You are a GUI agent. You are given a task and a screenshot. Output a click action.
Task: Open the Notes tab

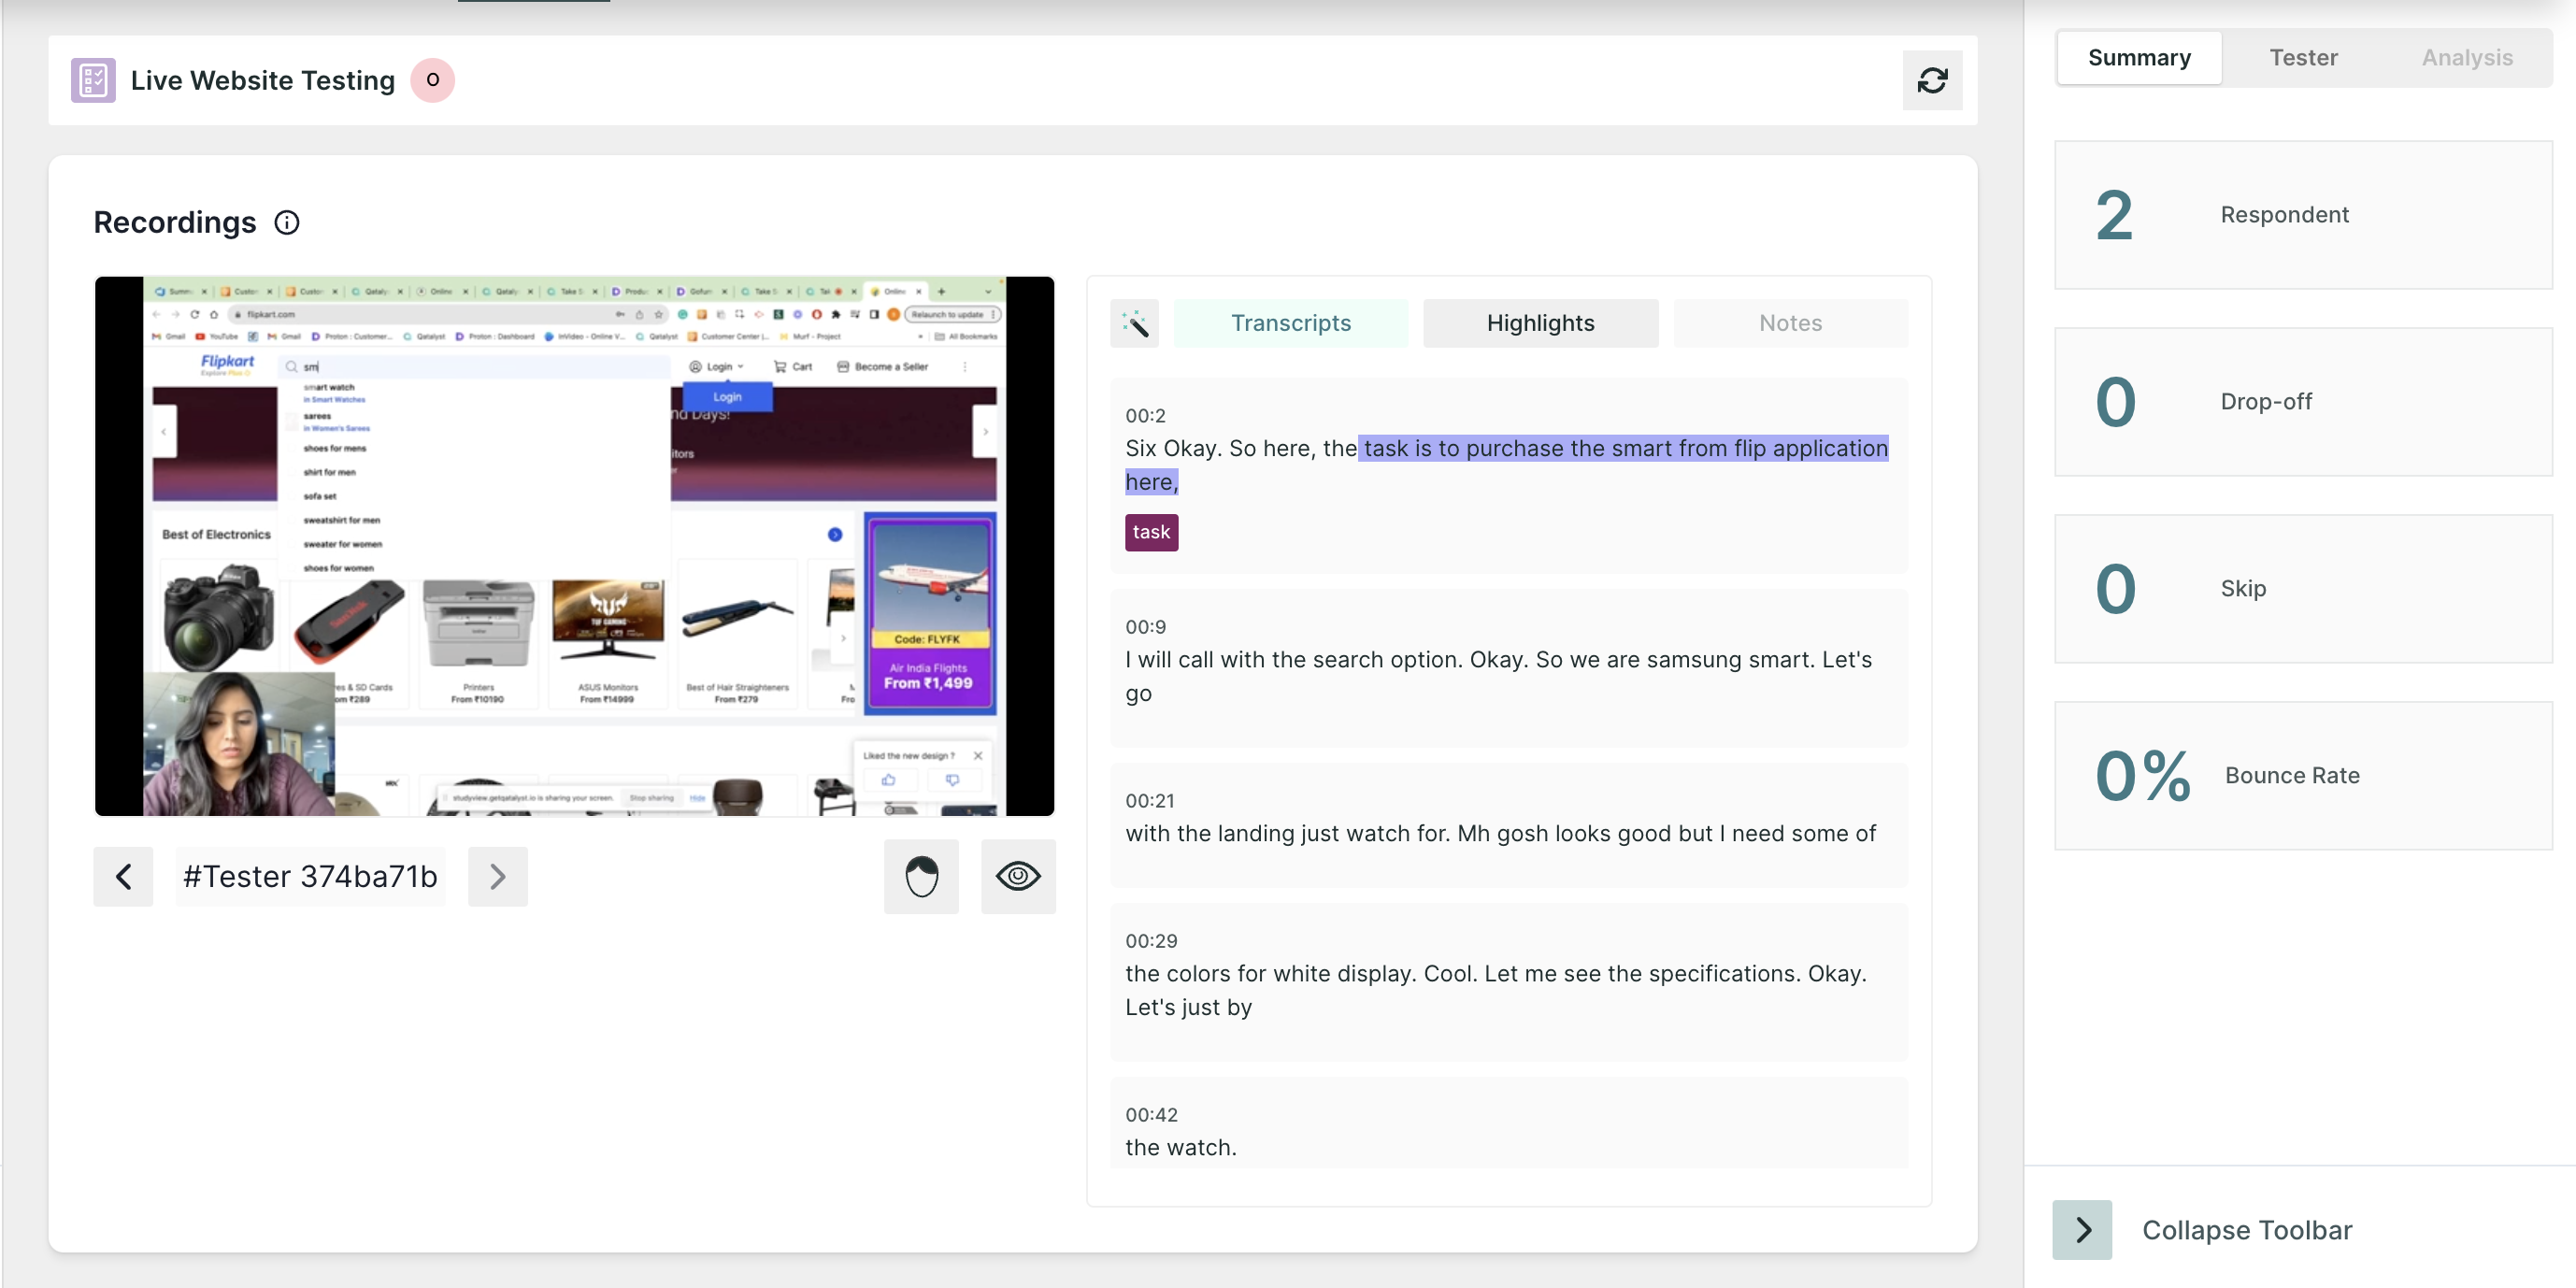[1790, 323]
